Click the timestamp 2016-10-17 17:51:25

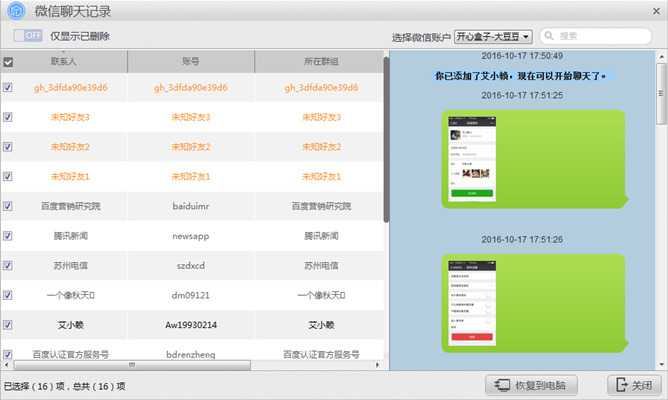coord(522,95)
